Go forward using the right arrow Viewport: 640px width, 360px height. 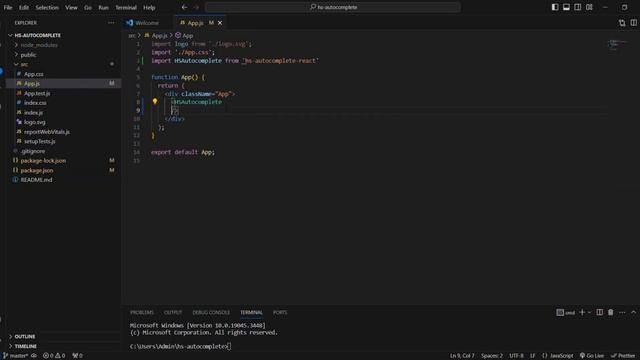pyautogui.click(x=196, y=7)
